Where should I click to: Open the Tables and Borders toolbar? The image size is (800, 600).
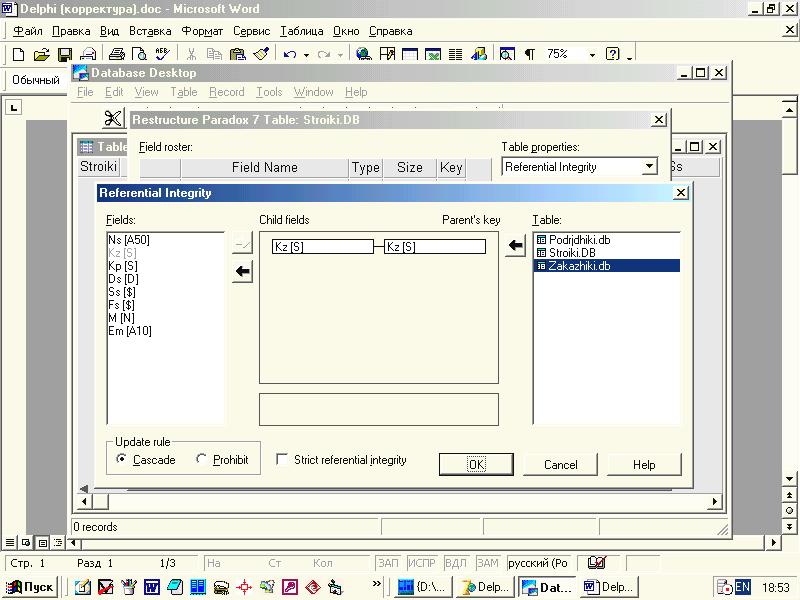point(387,54)
